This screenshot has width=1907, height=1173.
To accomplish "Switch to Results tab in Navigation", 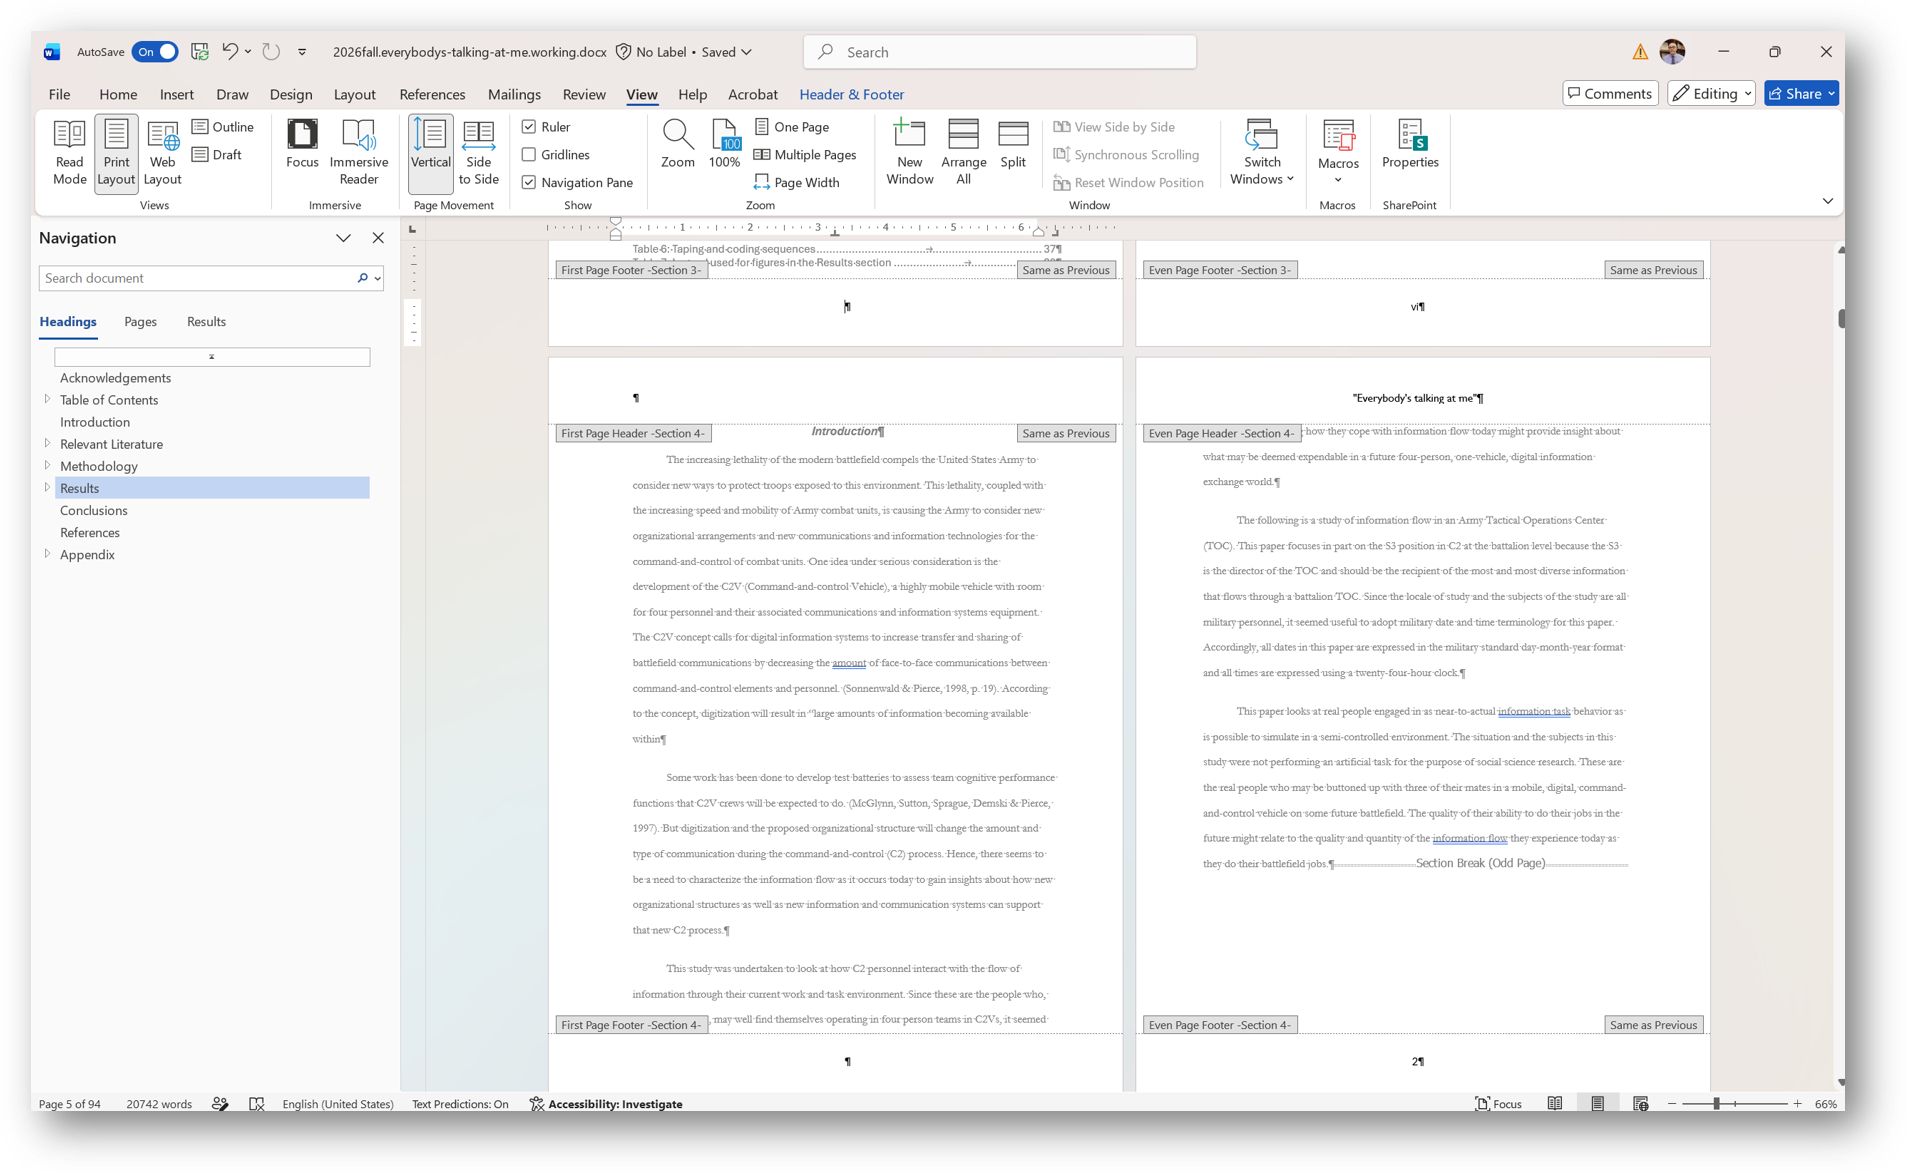I will [206, 322].
